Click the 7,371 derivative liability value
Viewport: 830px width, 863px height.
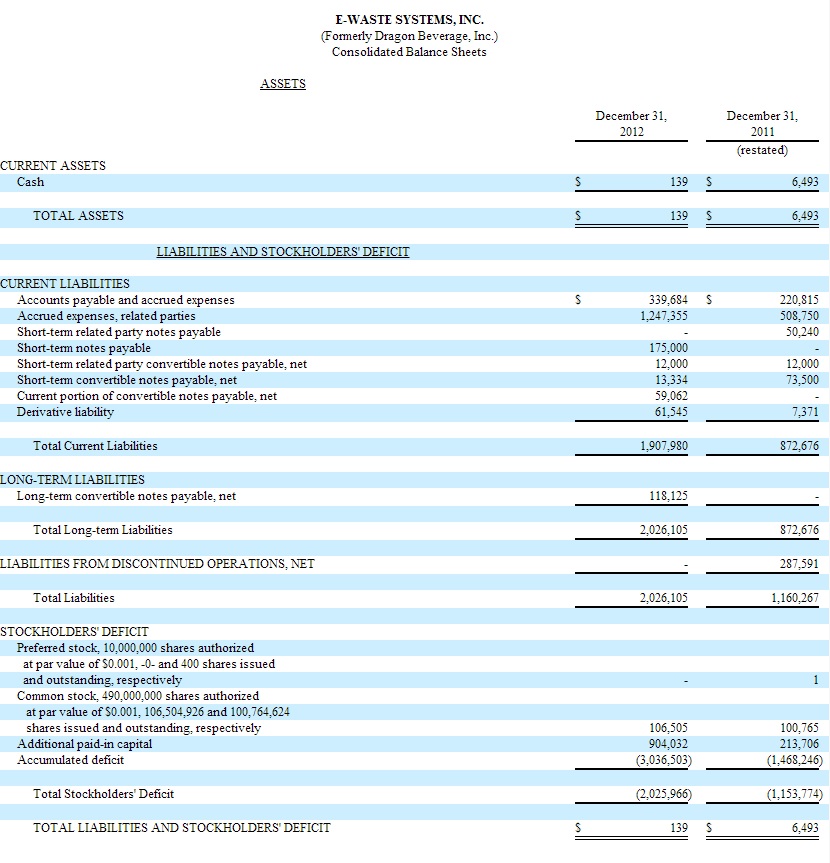[x=805, y=412]
